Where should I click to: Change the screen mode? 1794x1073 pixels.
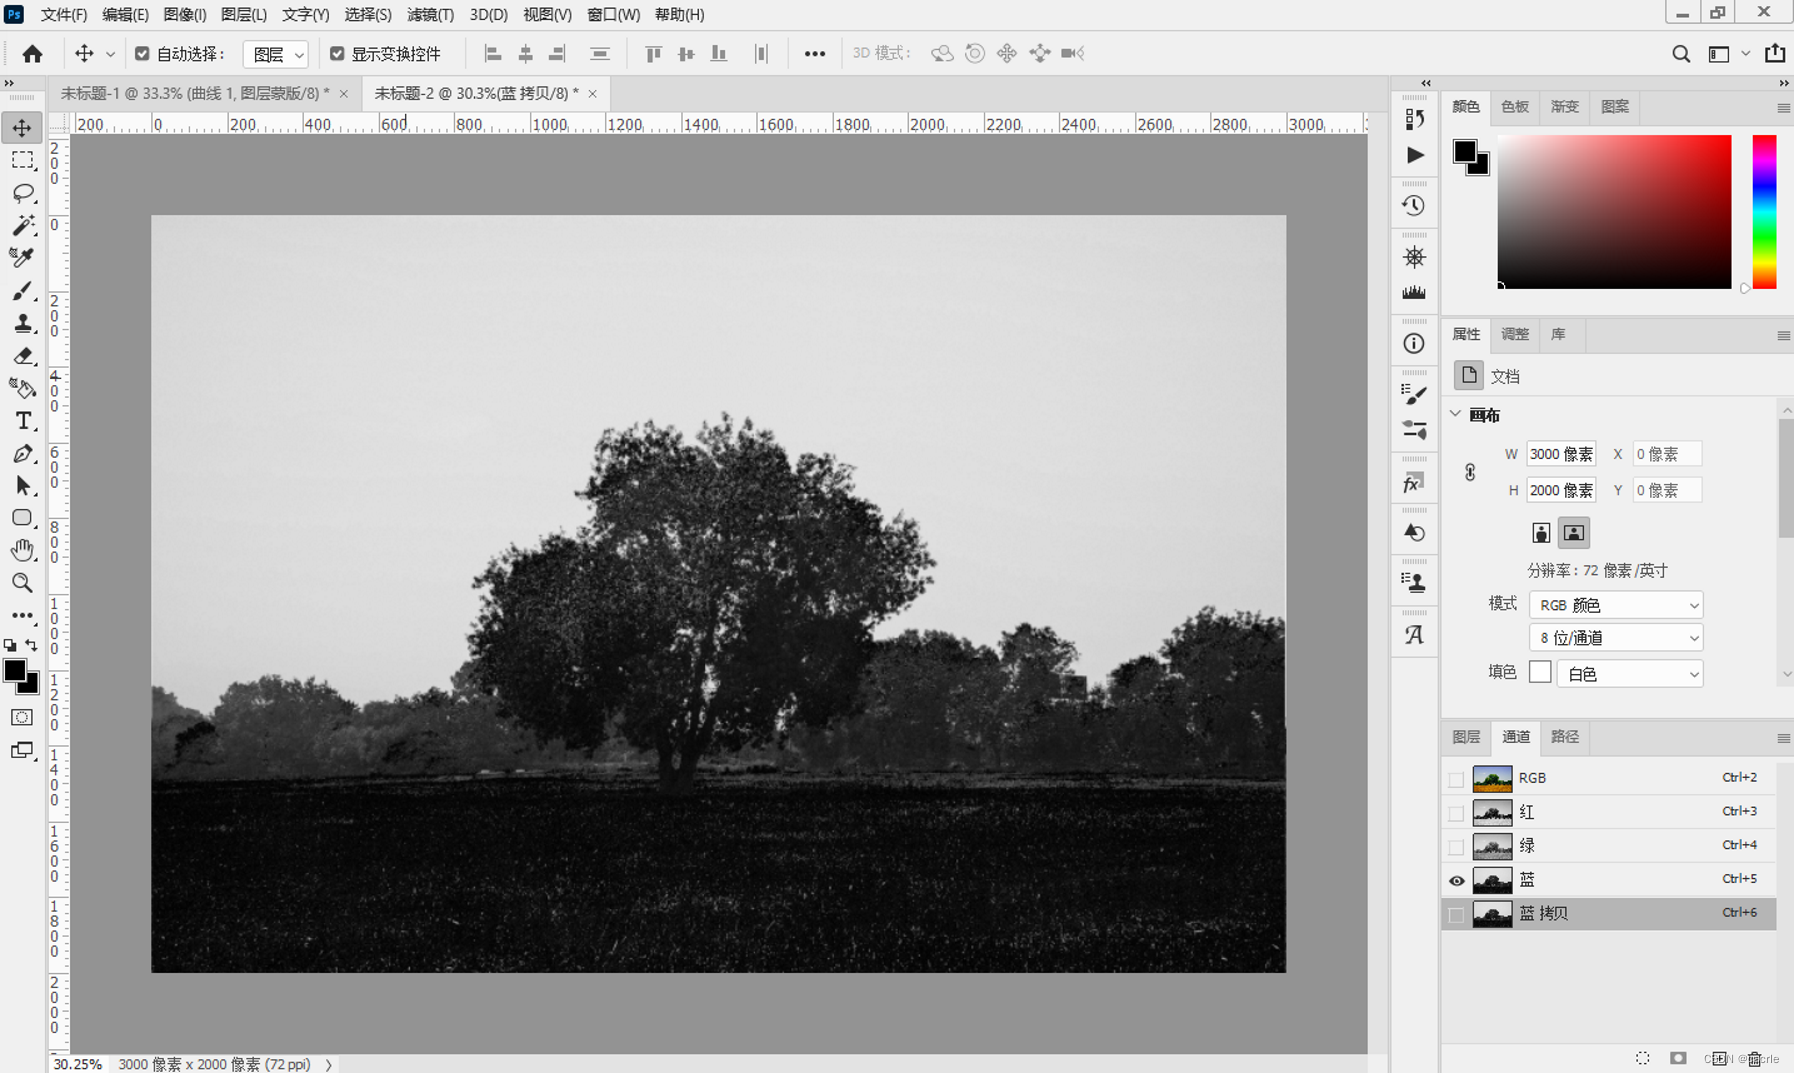coord(22,750)
